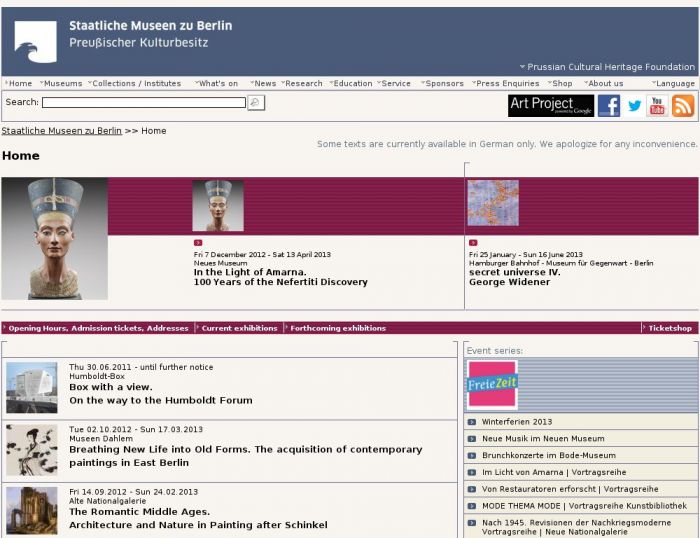
Task: Open the Research menu
Action: click(302, 83)
